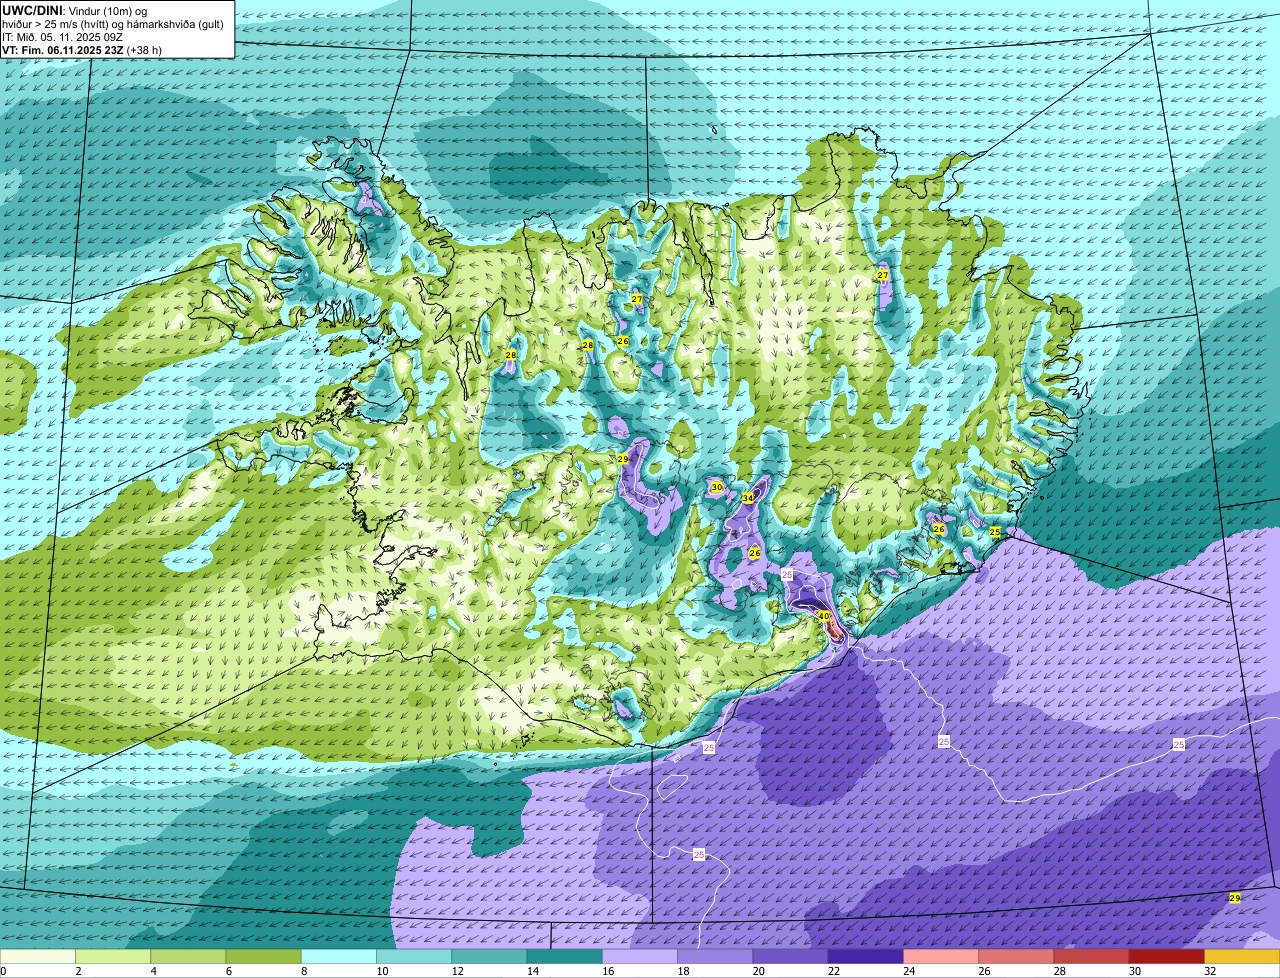Image resolution: width=1280 pixels, height=978 pixels.
Task: Click the 'UWC/DINI: Vindur (10m) og' title line
Action: click(75, 10)
